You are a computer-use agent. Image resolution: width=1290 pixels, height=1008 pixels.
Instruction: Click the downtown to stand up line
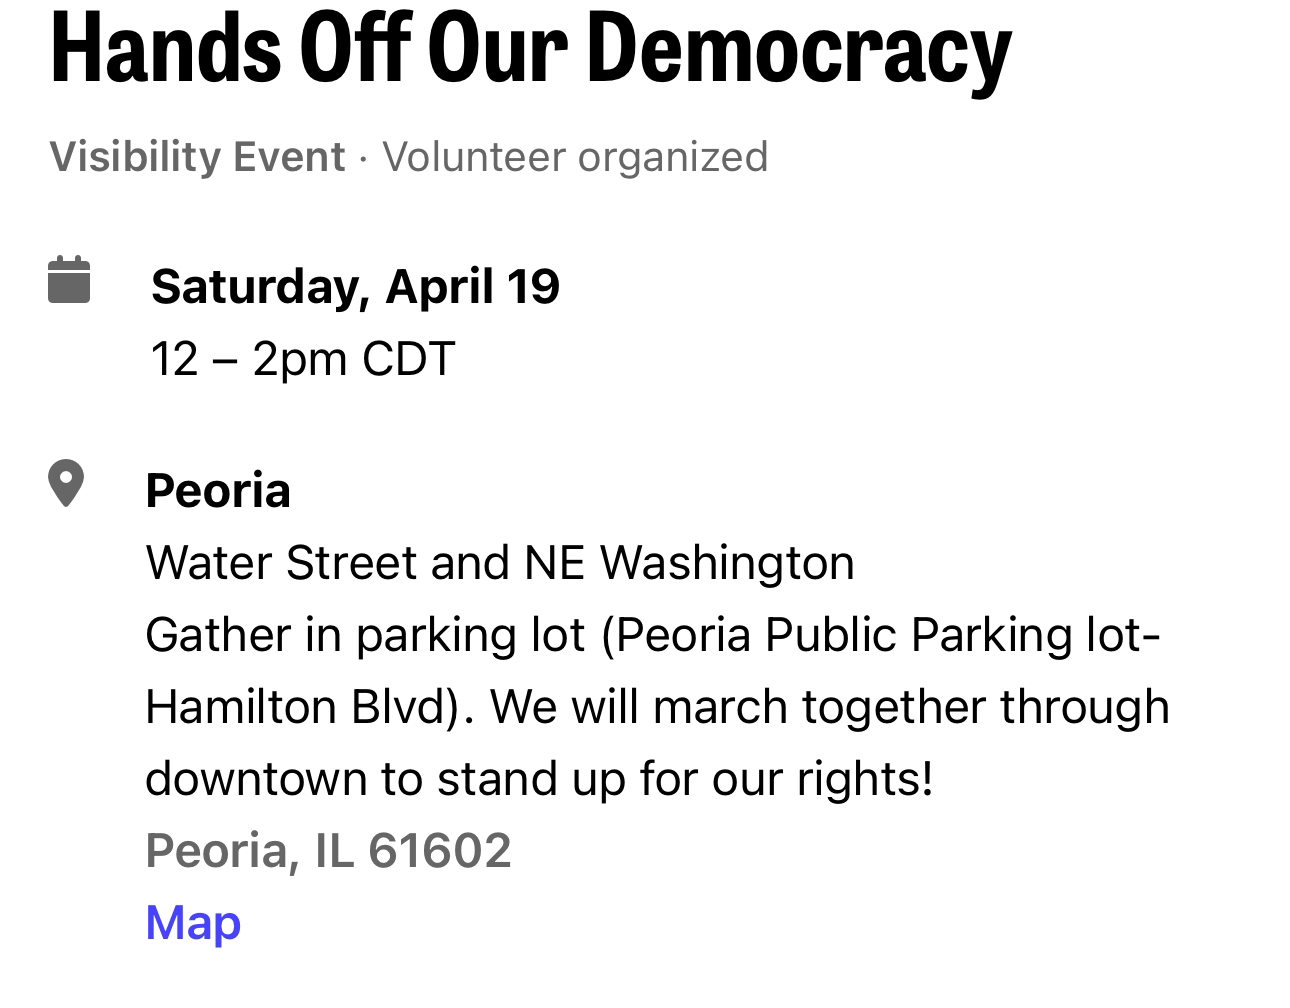pos(539,779)
